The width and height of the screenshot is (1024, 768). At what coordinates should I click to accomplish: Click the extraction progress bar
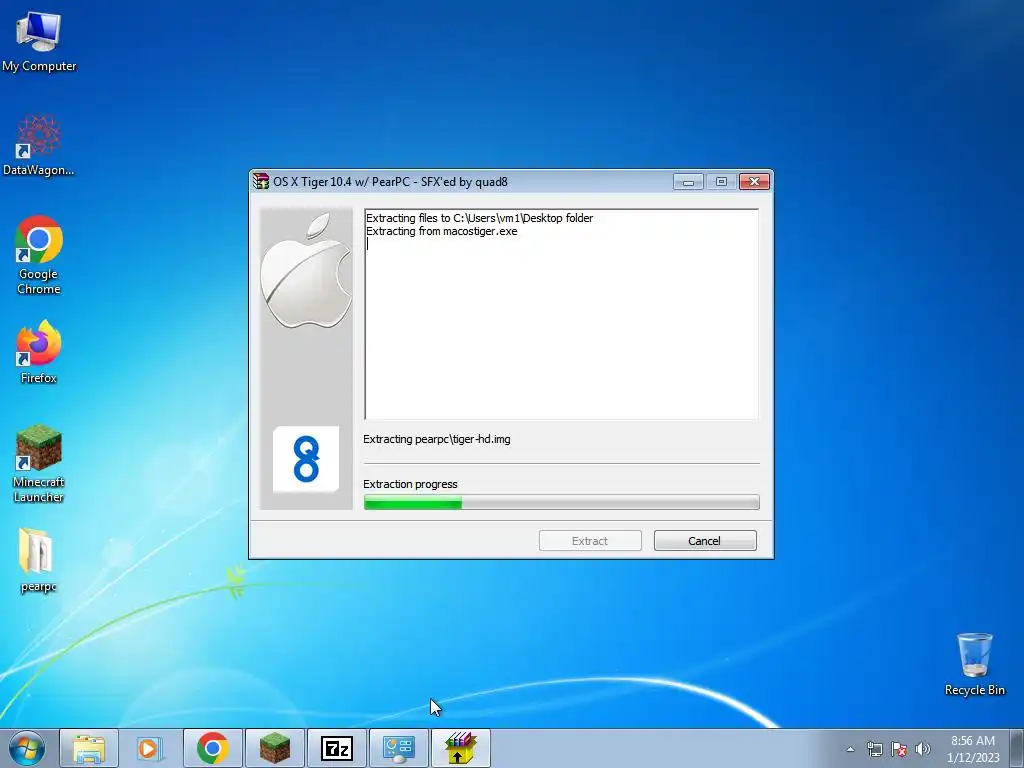click(x=561, y=502)
